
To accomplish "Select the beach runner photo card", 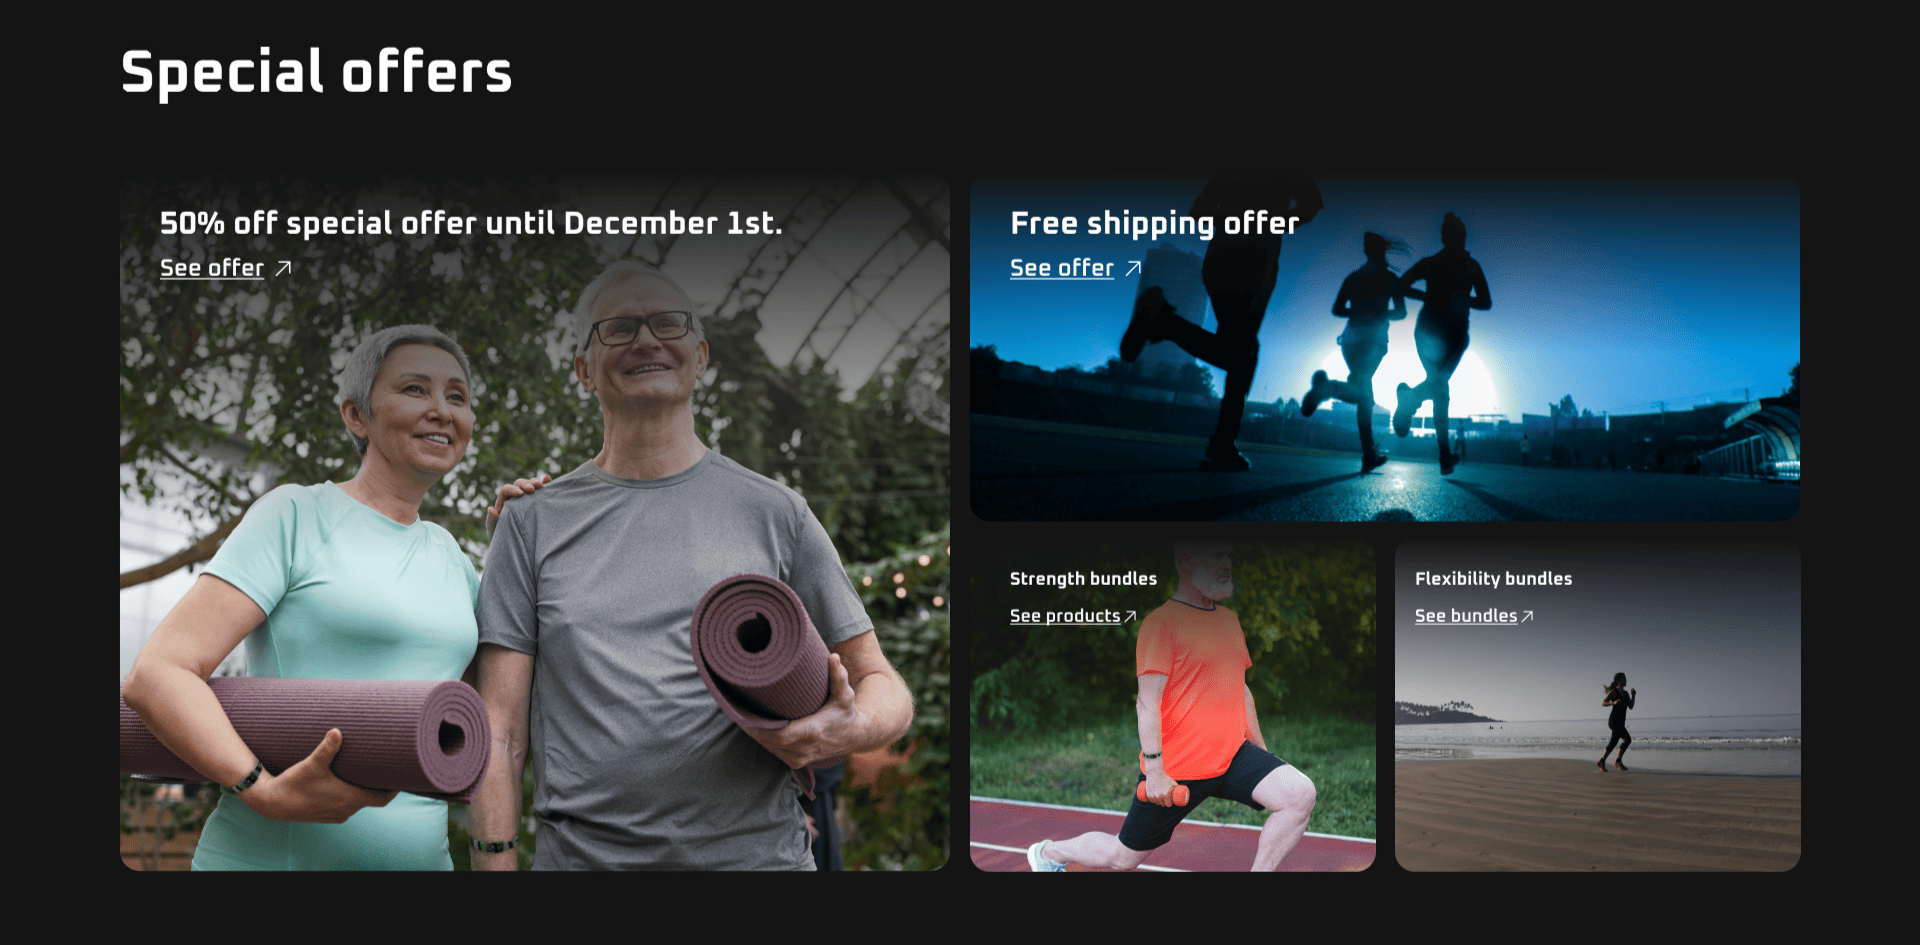I will pos(1598,707).
